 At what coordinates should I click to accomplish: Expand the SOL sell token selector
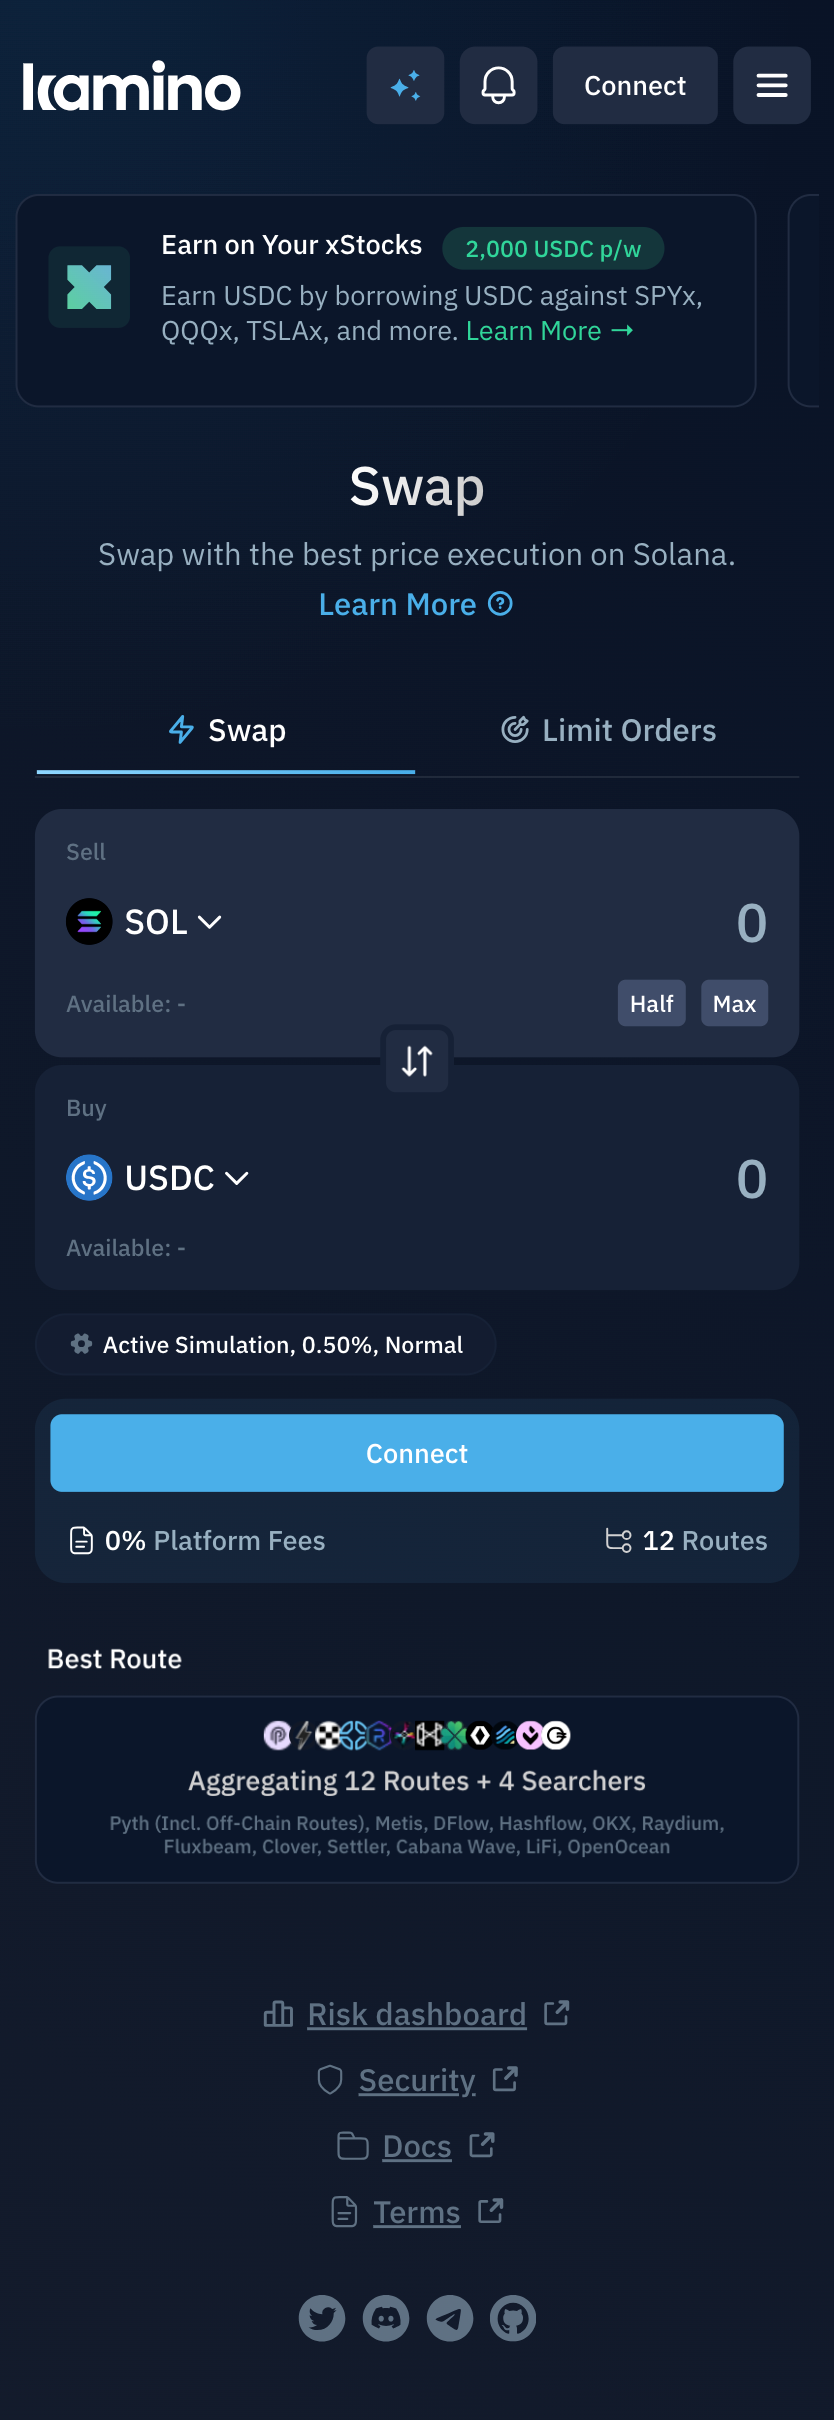click(145, 922)
